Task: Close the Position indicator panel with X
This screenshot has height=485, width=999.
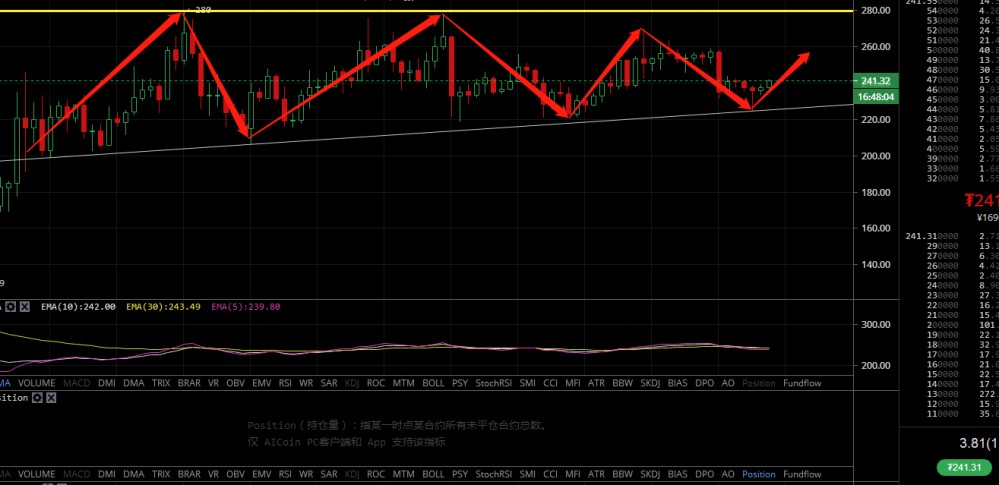Action: click(51, 397)
